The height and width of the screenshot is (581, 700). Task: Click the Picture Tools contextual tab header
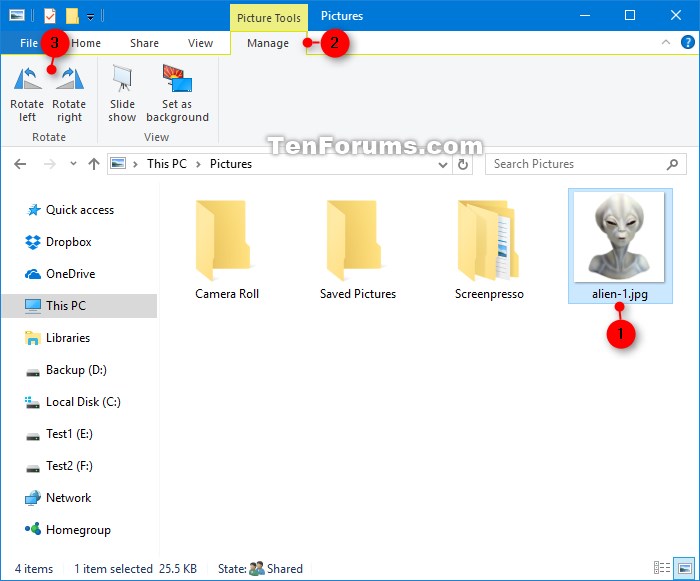[x=269, y=18]
